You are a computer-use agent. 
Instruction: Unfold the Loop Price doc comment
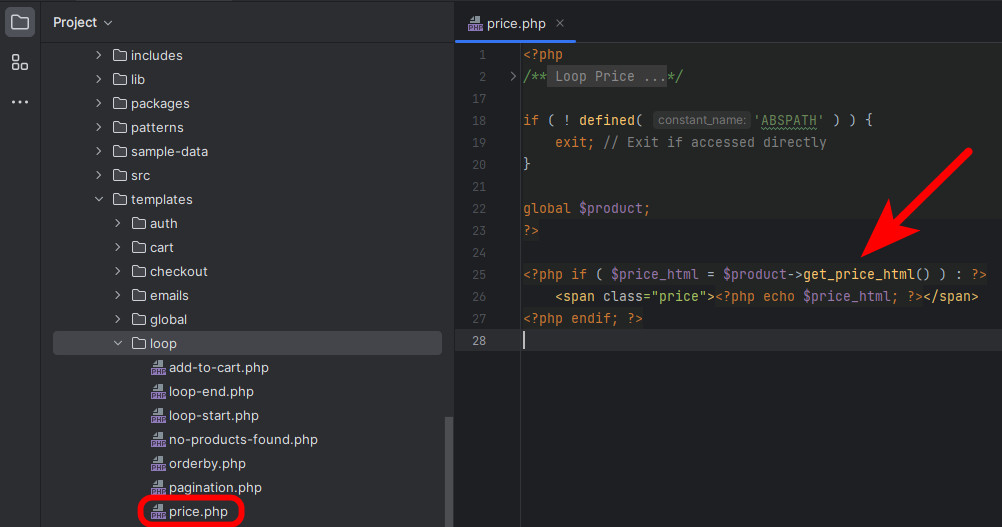click(513, 77)
